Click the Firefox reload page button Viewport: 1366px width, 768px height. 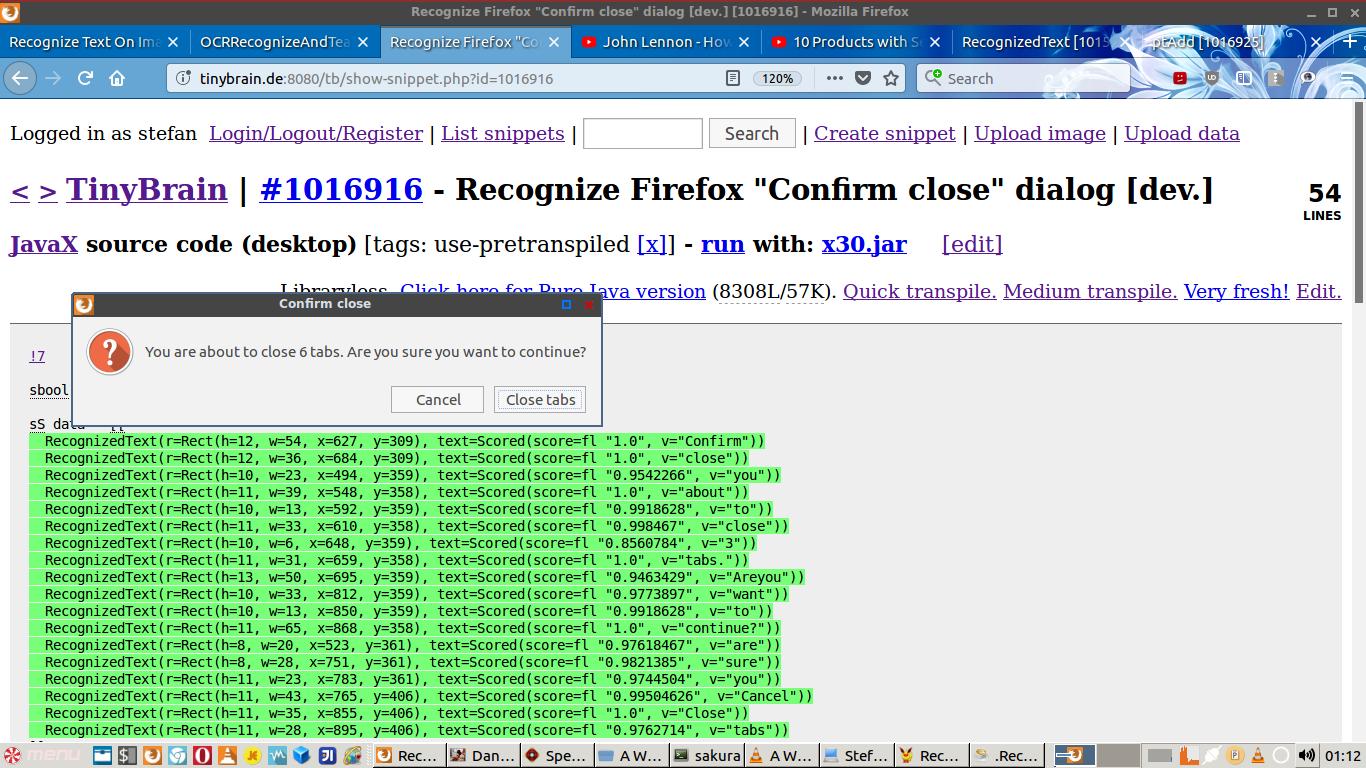pyautogui.click(x=85, y=78)
